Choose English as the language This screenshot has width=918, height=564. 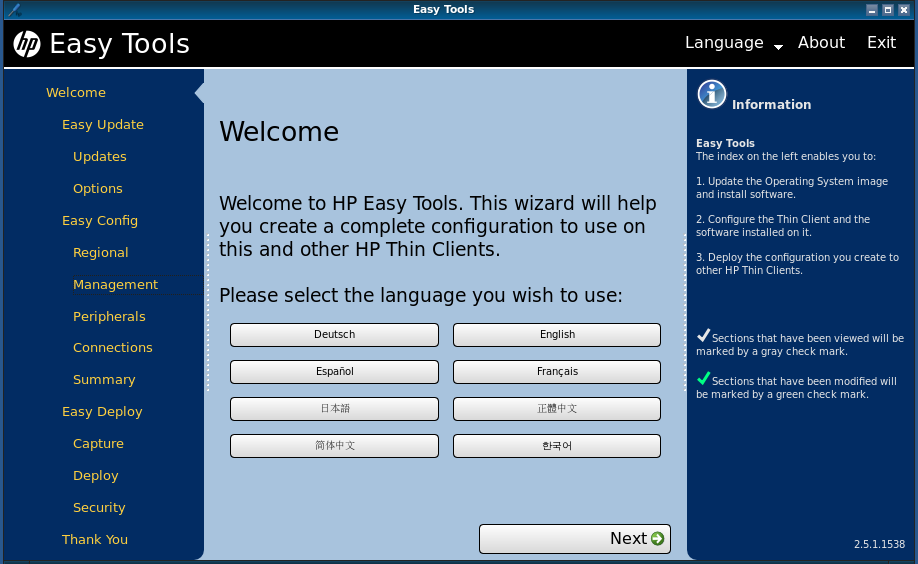click(557, 334)
